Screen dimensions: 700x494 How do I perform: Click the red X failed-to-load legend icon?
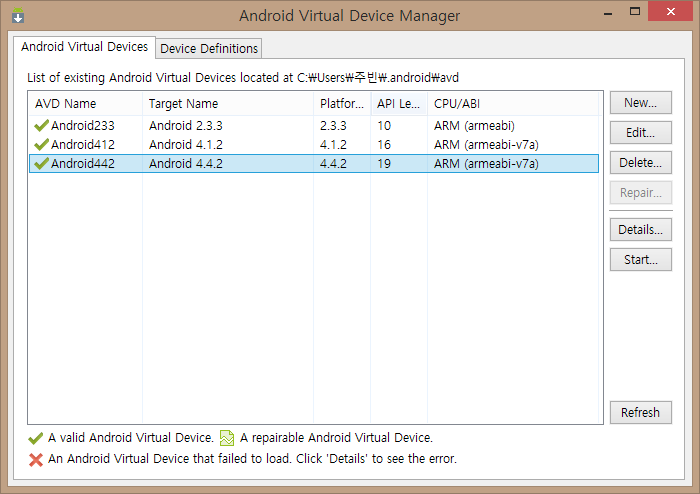pyautogui.click(x=36, y=459)
